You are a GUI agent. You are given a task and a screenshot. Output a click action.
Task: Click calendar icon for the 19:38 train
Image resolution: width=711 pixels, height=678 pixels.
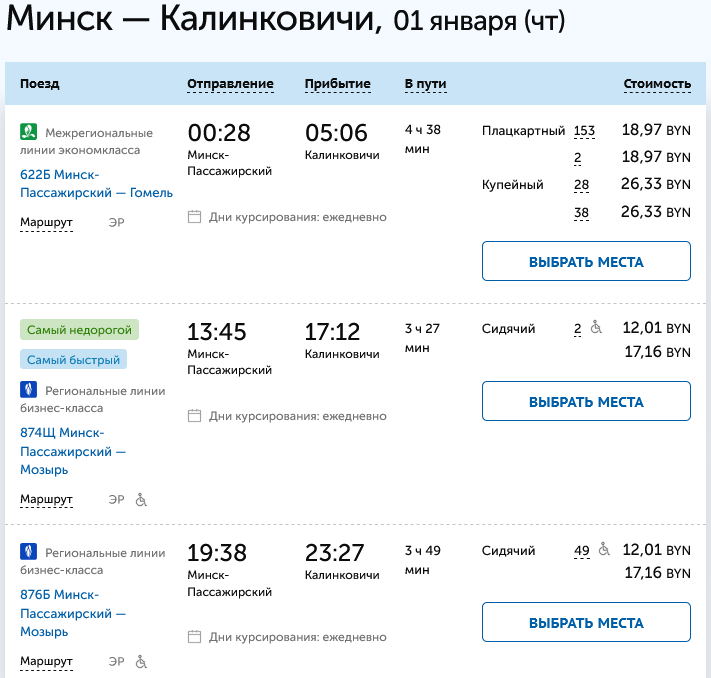pos(195,637)
